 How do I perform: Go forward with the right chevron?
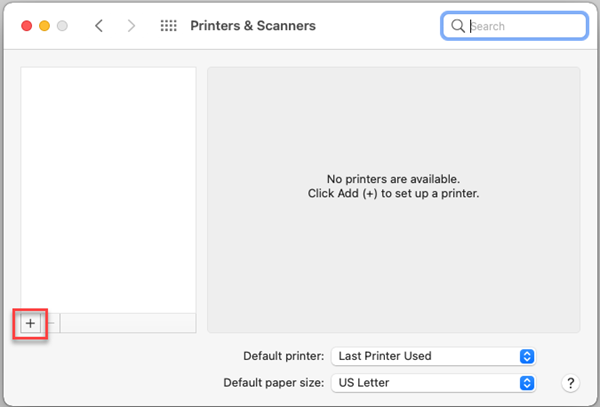point(131,26)
